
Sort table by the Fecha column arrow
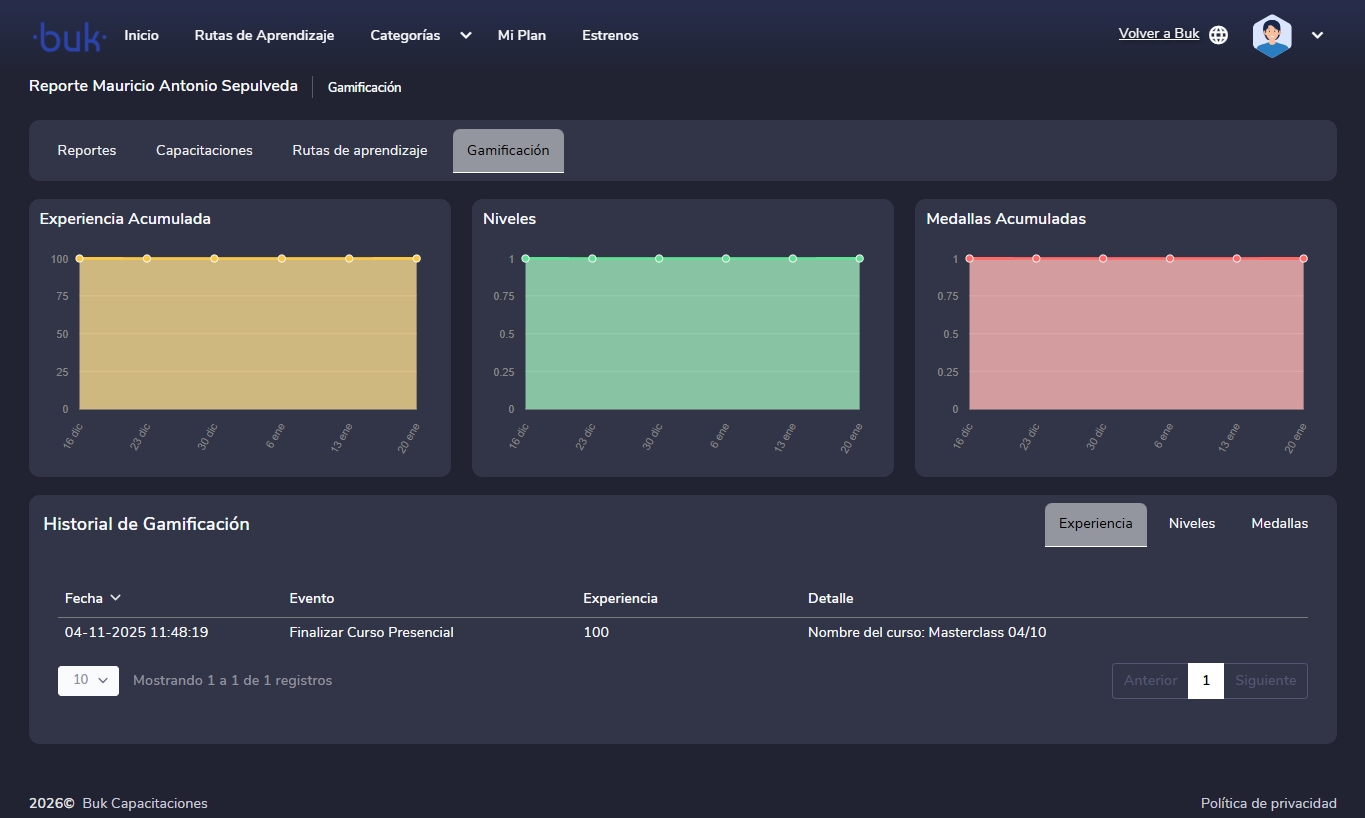click(116, 598)
